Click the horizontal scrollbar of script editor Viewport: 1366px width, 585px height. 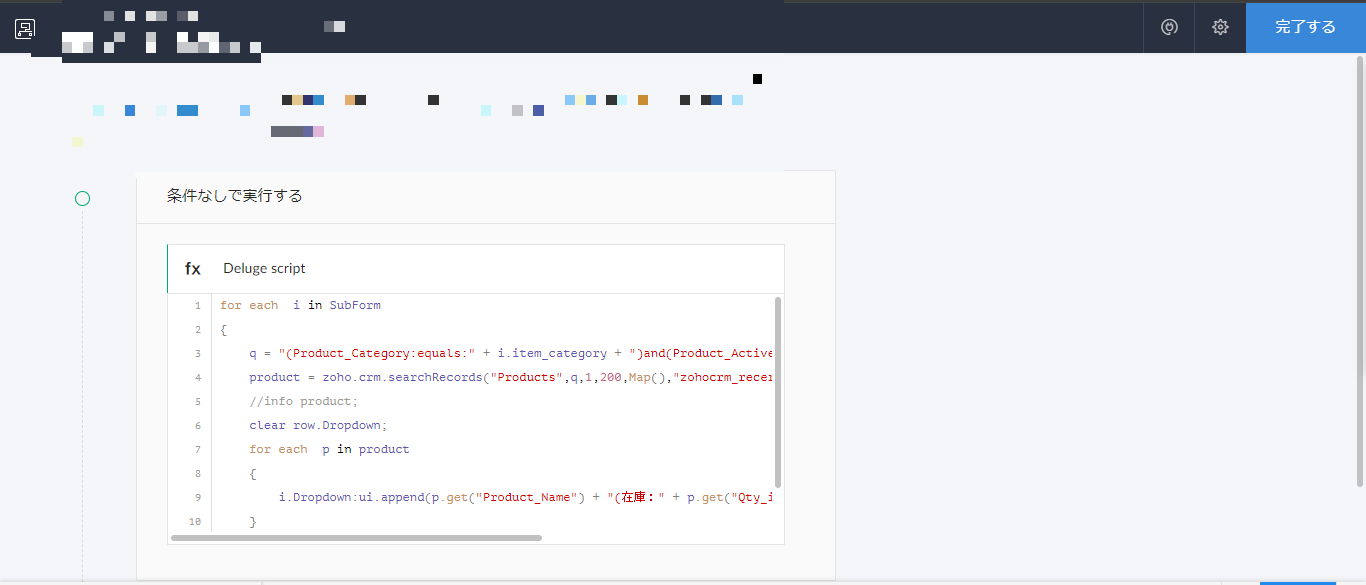(356, 538)
